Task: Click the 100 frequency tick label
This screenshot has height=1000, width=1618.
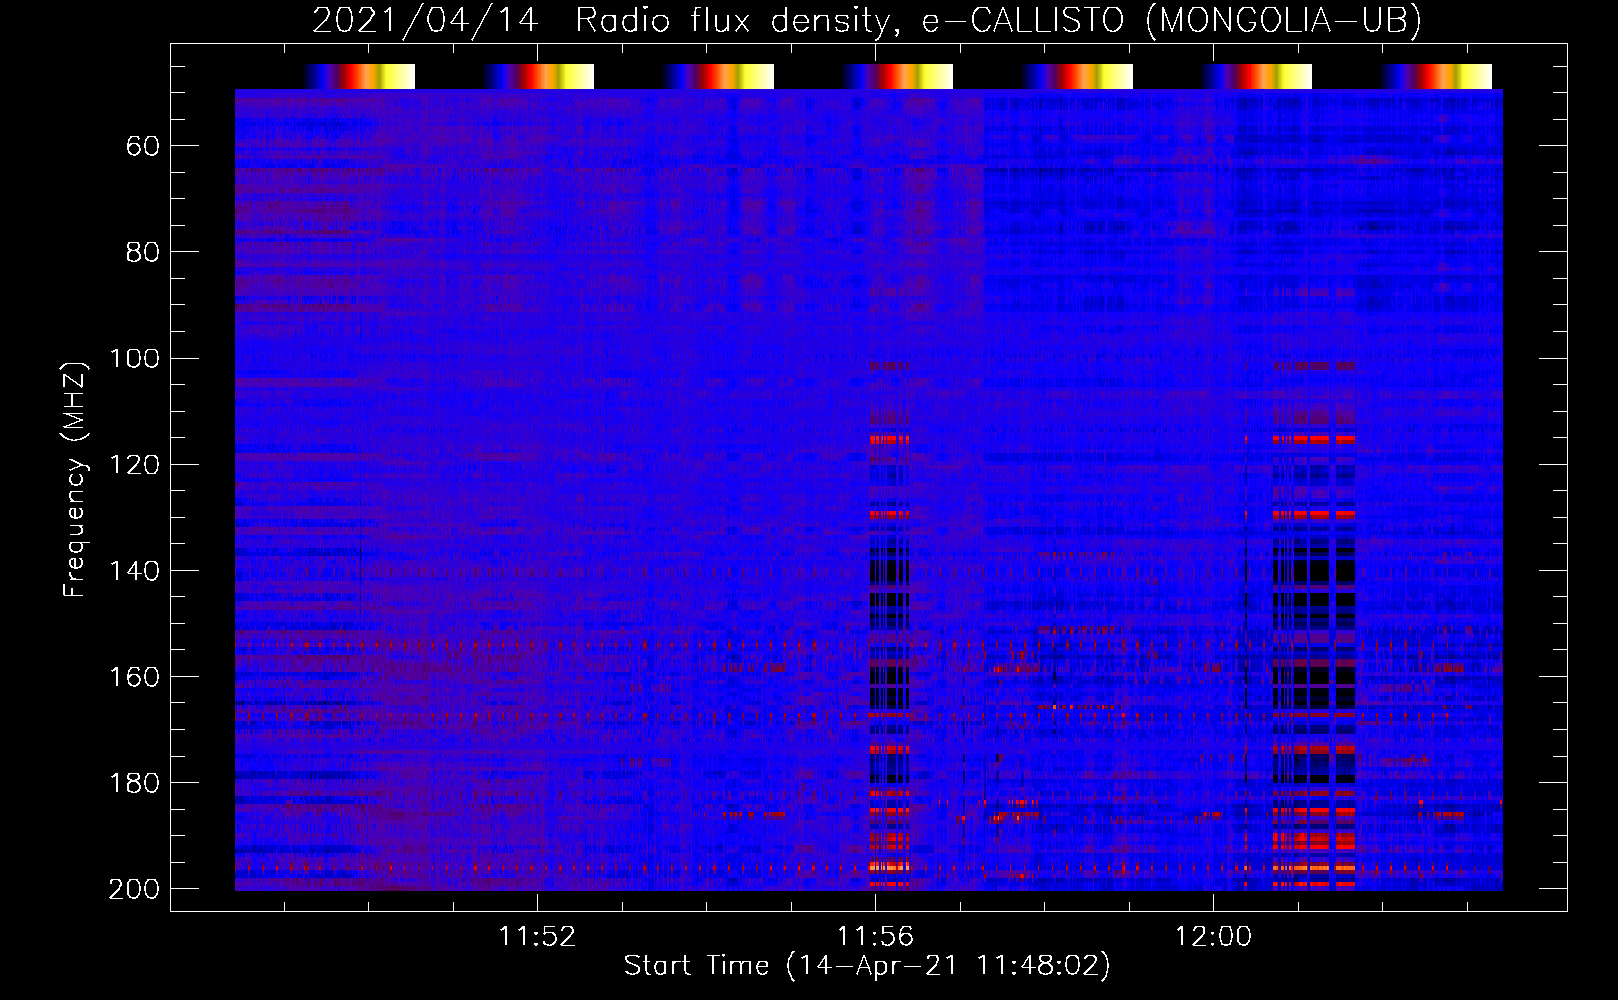Action: [x=134, y=359]
